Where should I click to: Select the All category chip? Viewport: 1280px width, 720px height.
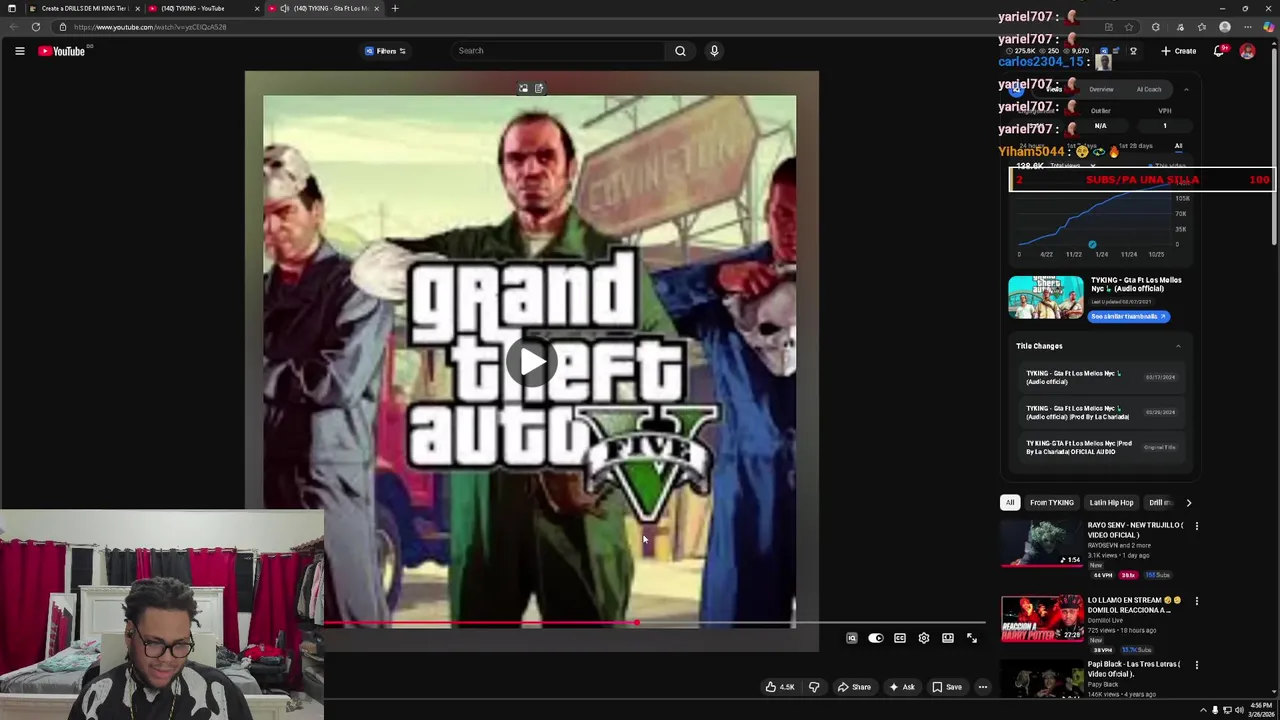tap(1010, 503)
